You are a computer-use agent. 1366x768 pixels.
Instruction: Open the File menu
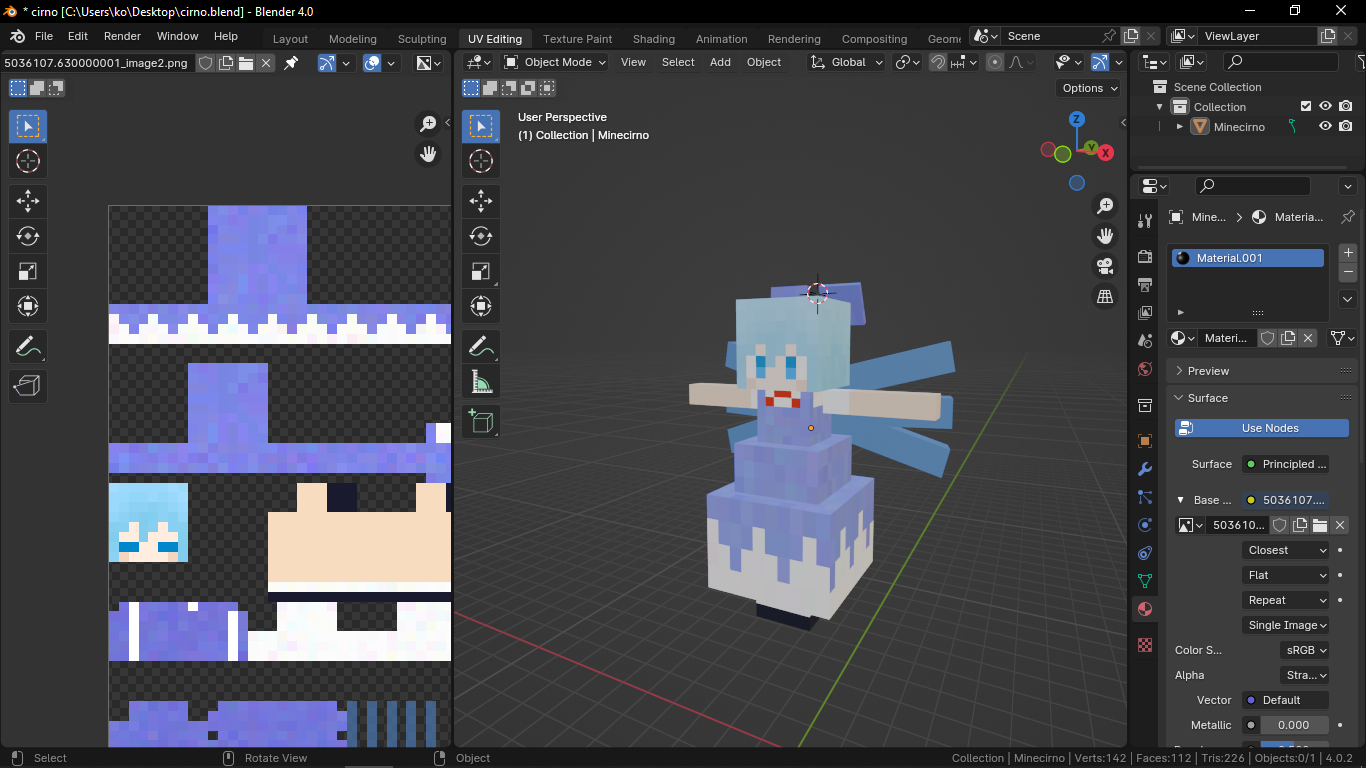click(44, 36)
